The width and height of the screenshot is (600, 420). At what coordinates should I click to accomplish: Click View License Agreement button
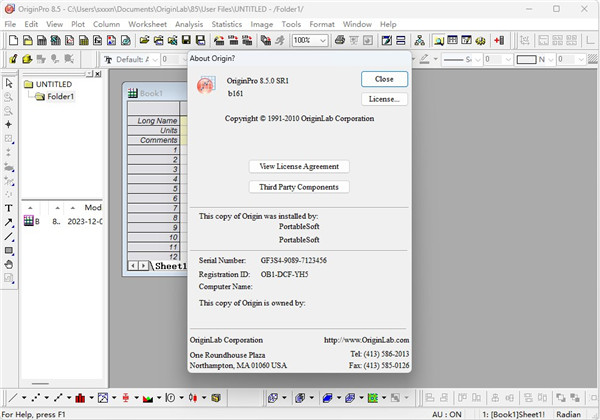298,166
